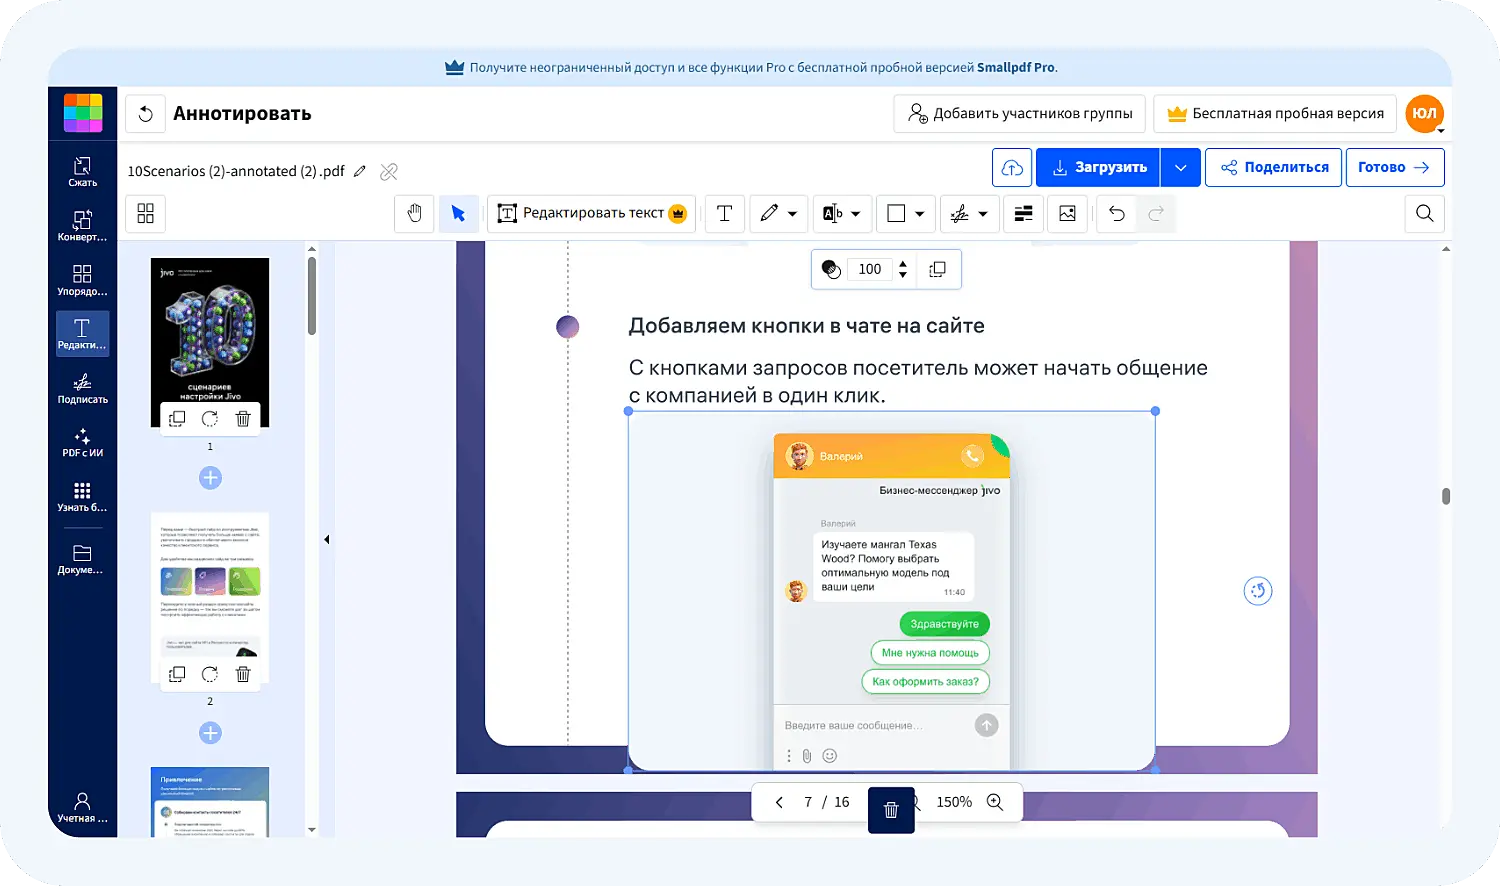
Task: Expand the shape tool dropdown arrow
Action: 919,214
